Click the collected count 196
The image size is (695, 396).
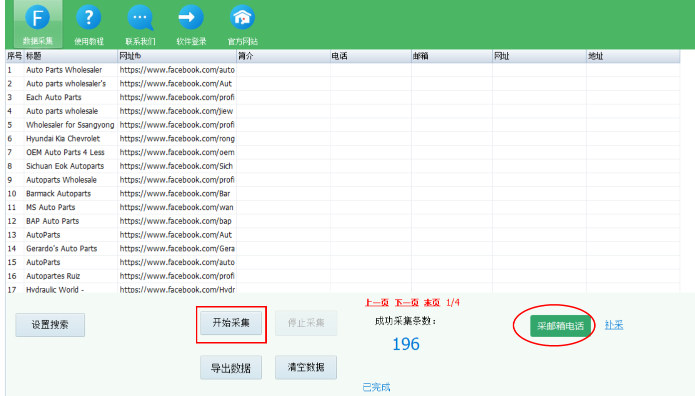tap(406, 344)
